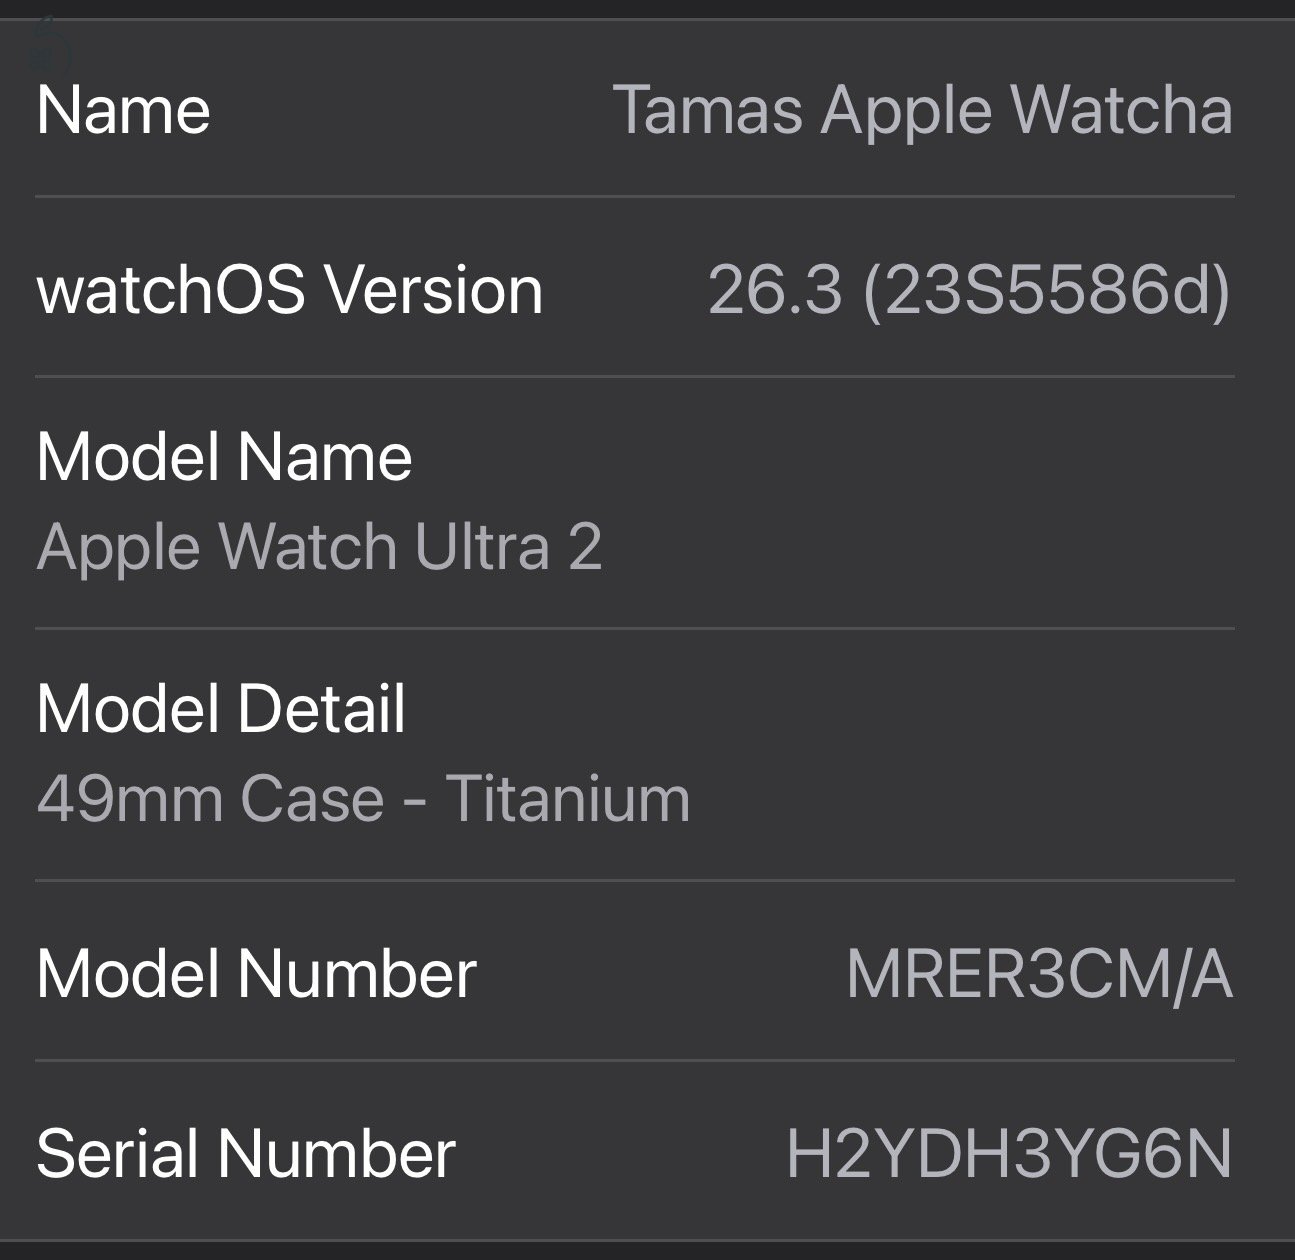Image resolution: width=1295 pixels, height=1260 pixels.
Task: Tap the Apple Watch Ultra 2 label
Action: (320, 545)
